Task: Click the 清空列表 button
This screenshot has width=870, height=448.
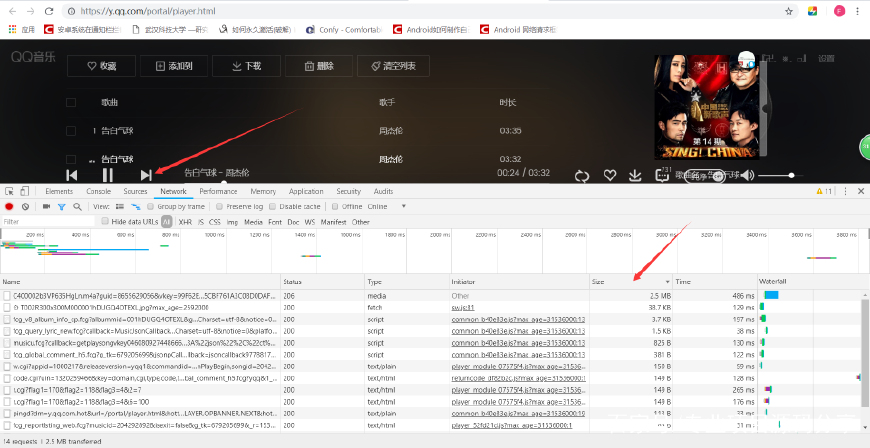Action: 393,66
